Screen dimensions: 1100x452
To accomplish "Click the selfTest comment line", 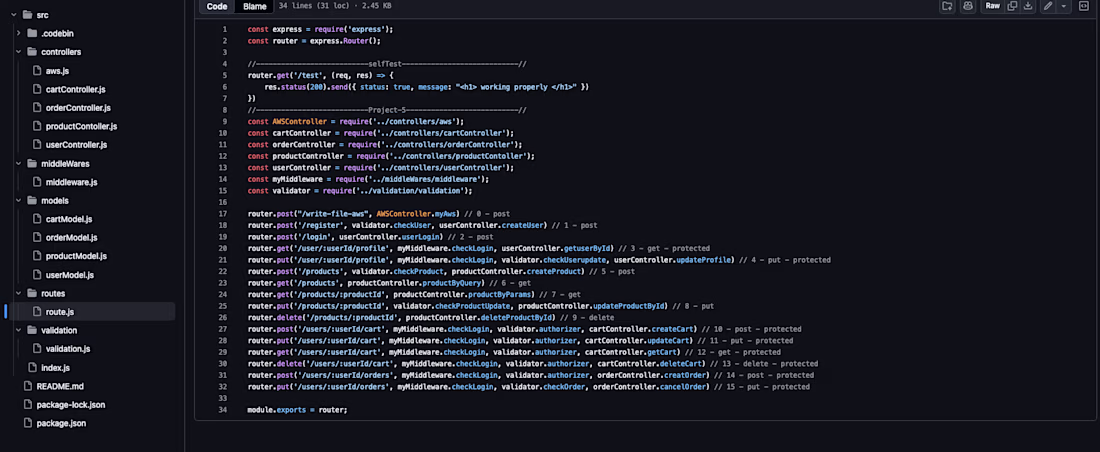I will point(387,64).
